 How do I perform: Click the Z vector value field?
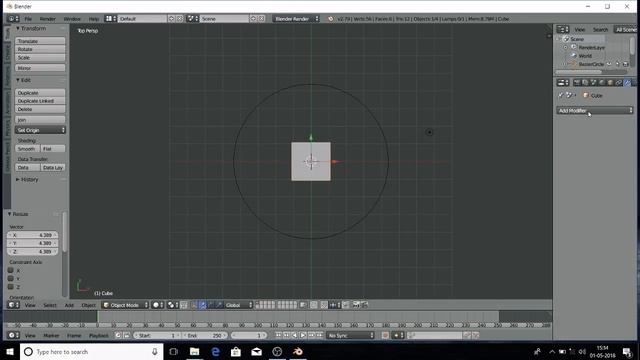point(32,251)
